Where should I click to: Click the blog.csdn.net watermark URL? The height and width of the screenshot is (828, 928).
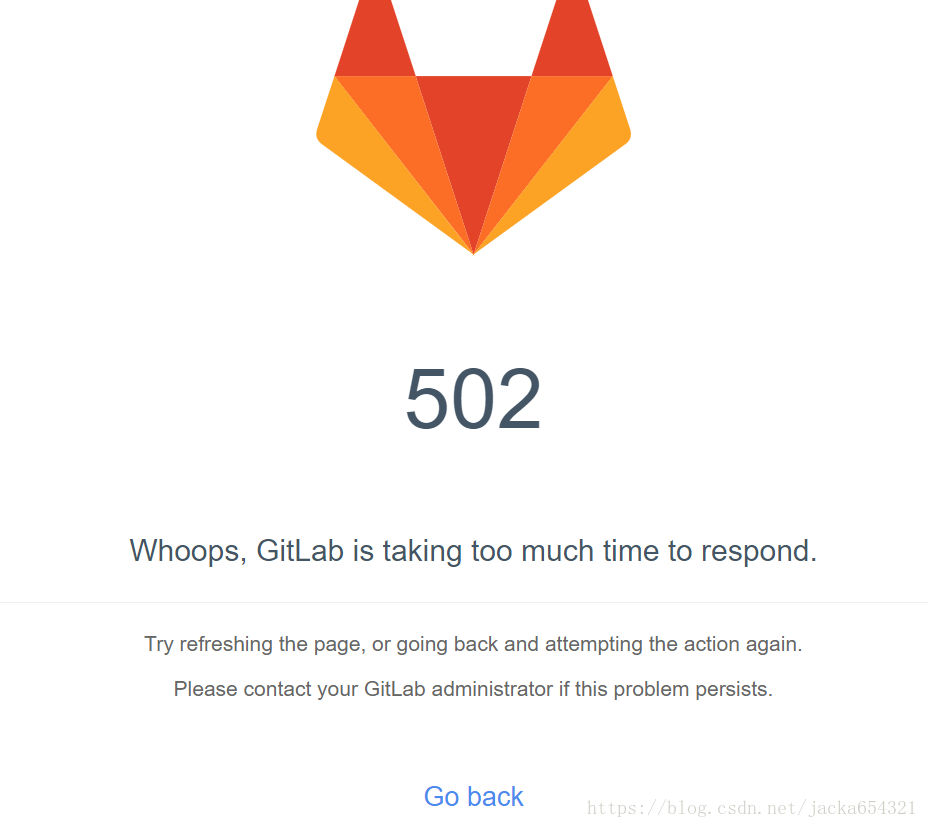click(x=752, y=808)
